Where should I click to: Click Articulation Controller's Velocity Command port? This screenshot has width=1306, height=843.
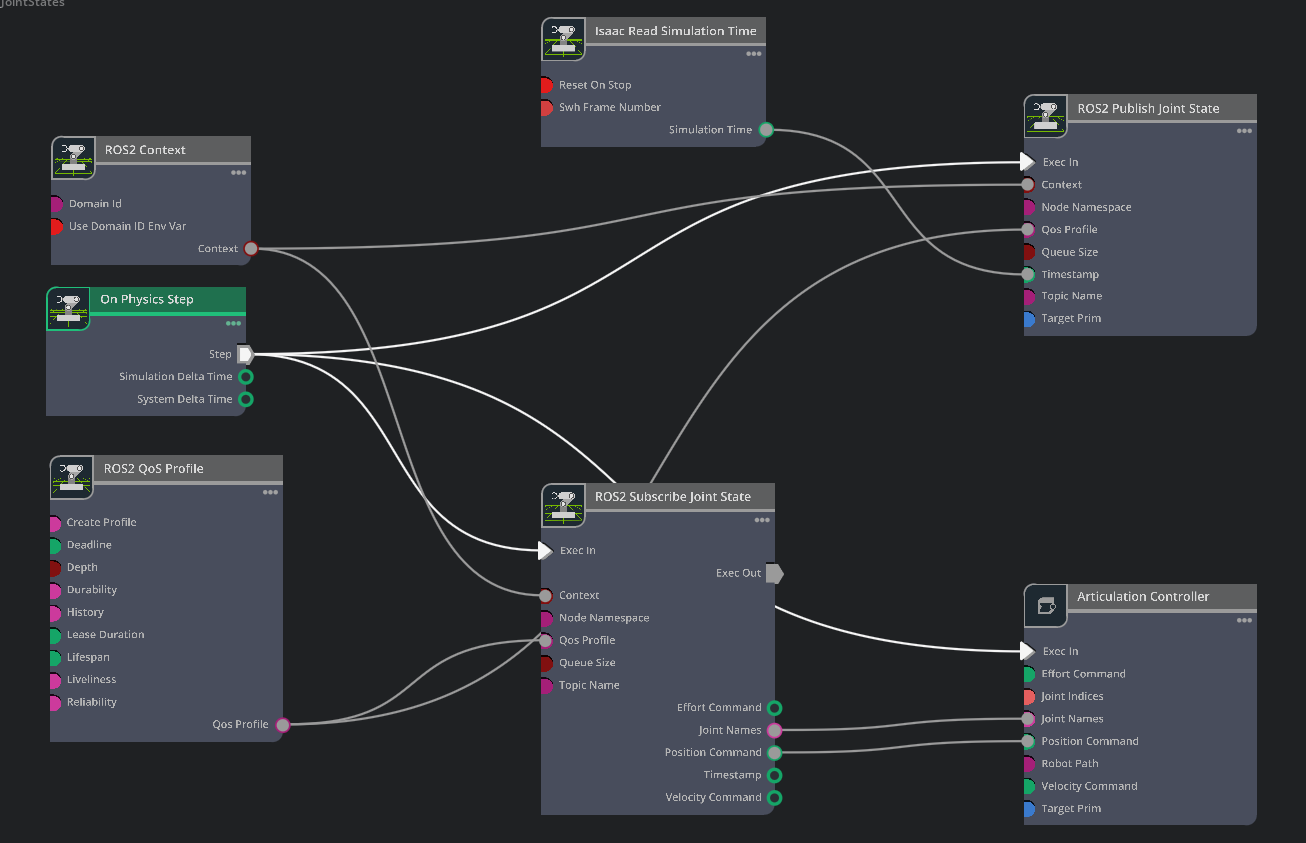[x=1029, y=787]
